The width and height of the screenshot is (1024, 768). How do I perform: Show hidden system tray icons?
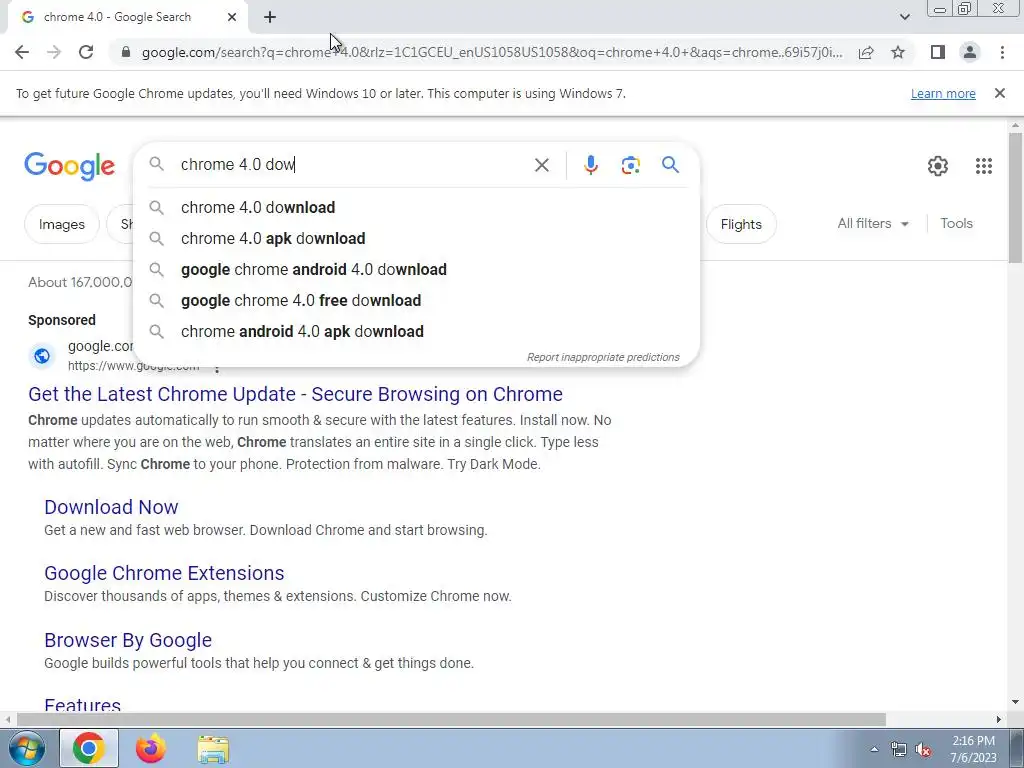pos(874,749)
